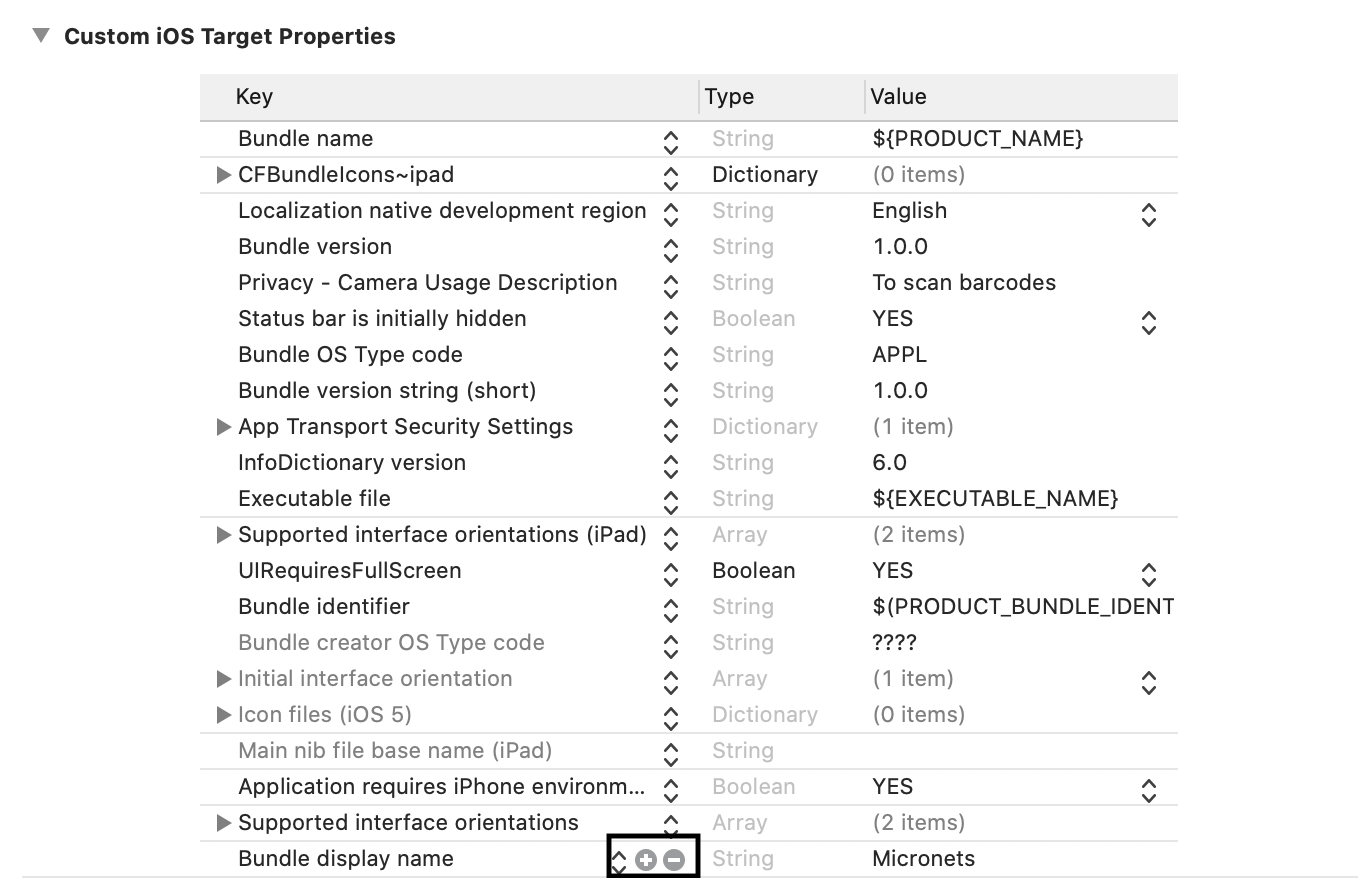Expand App Transport Security Settings
1366x878 pixels.
point(224,427)
